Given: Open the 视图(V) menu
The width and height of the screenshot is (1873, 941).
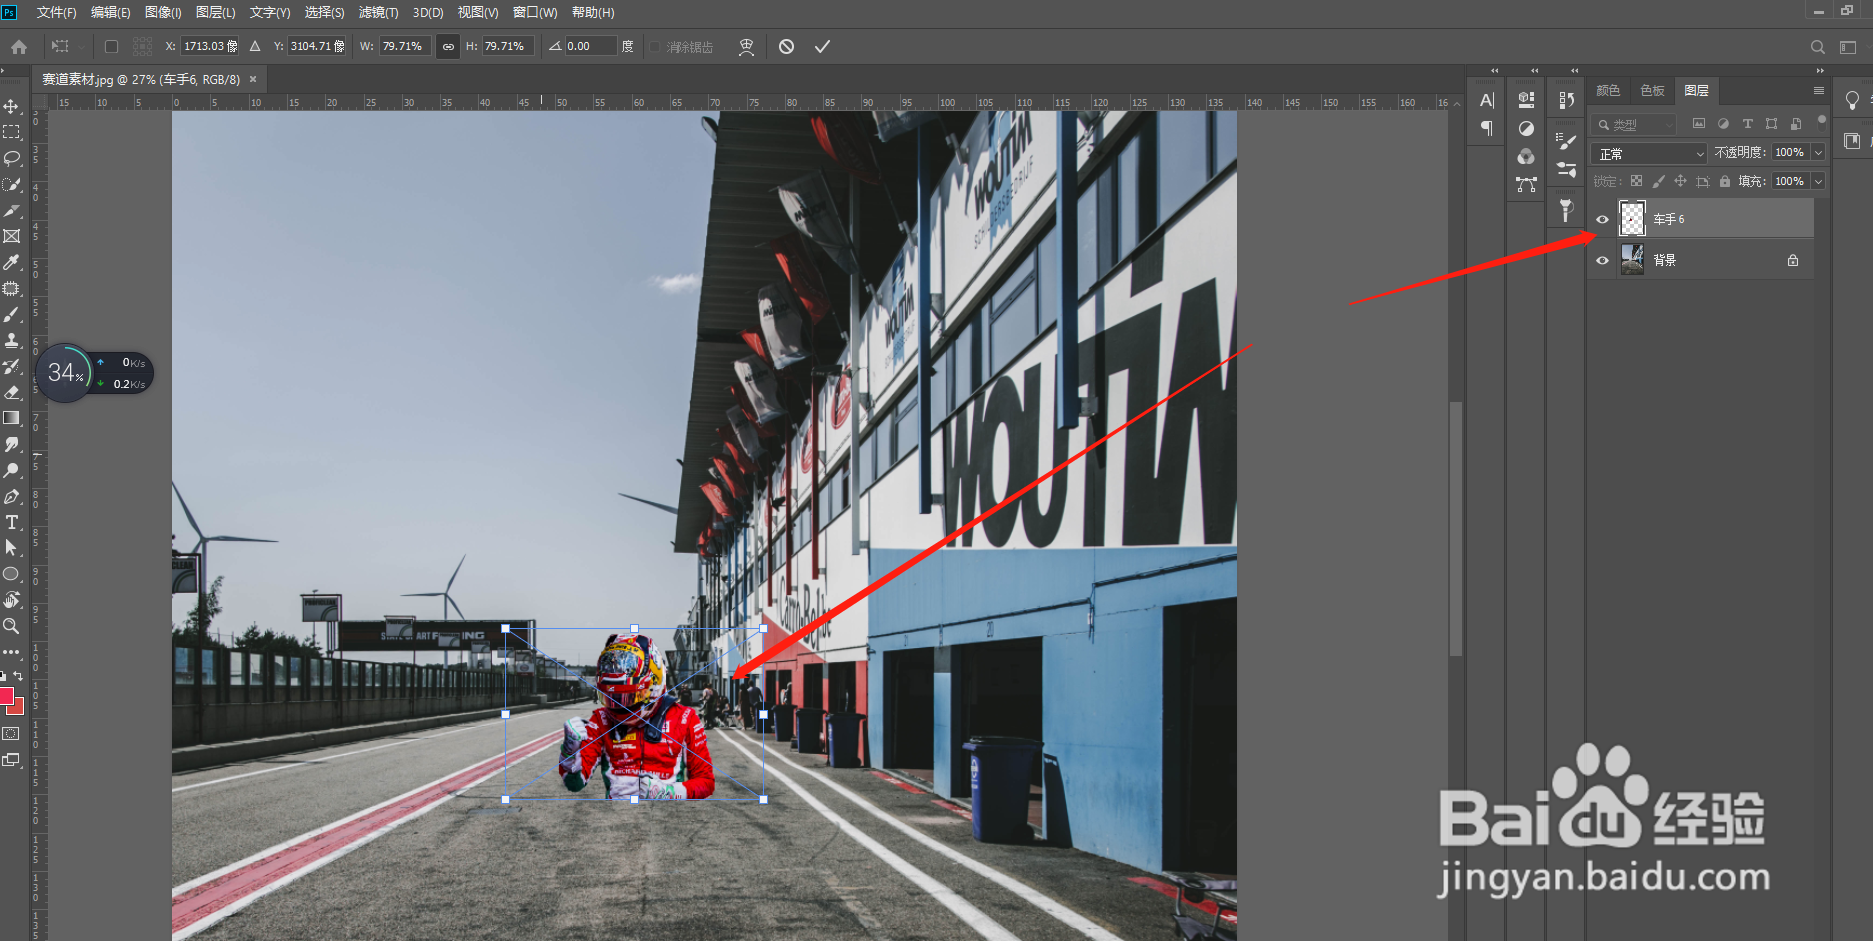Looking at the screenshot, I should (x=478, y=12).
